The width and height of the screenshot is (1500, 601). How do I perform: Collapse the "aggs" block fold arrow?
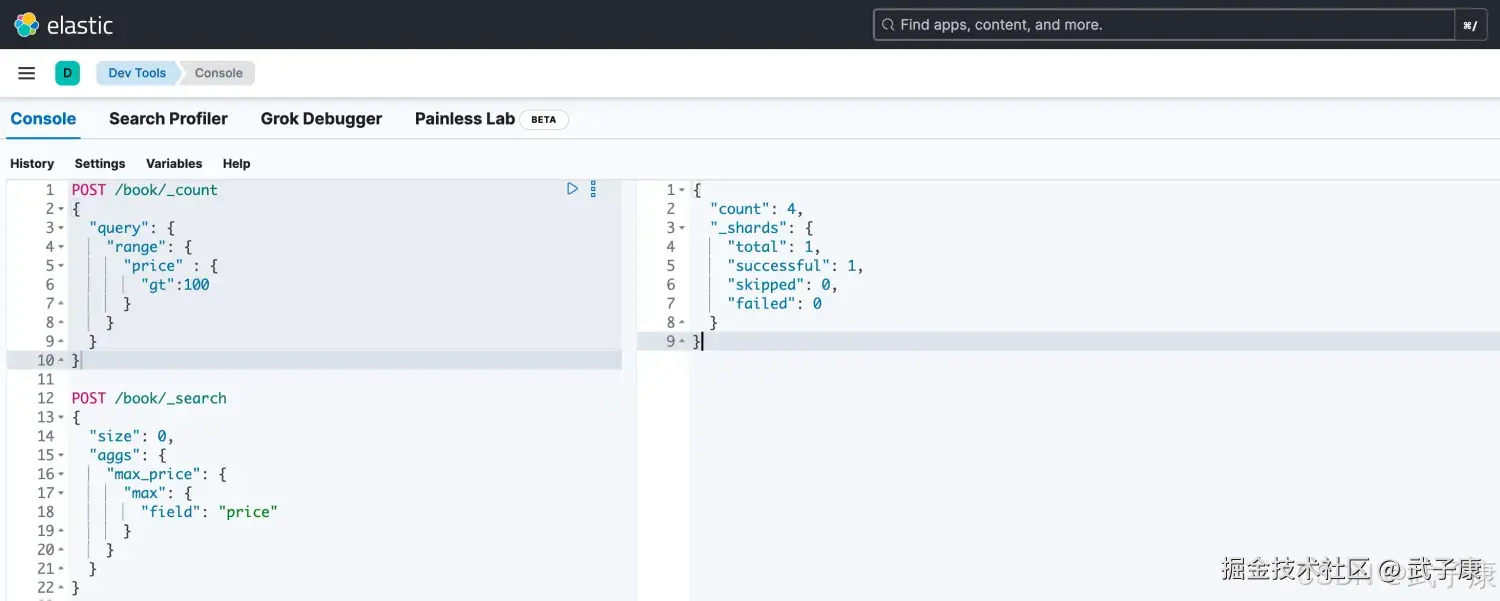coord(61,456)
